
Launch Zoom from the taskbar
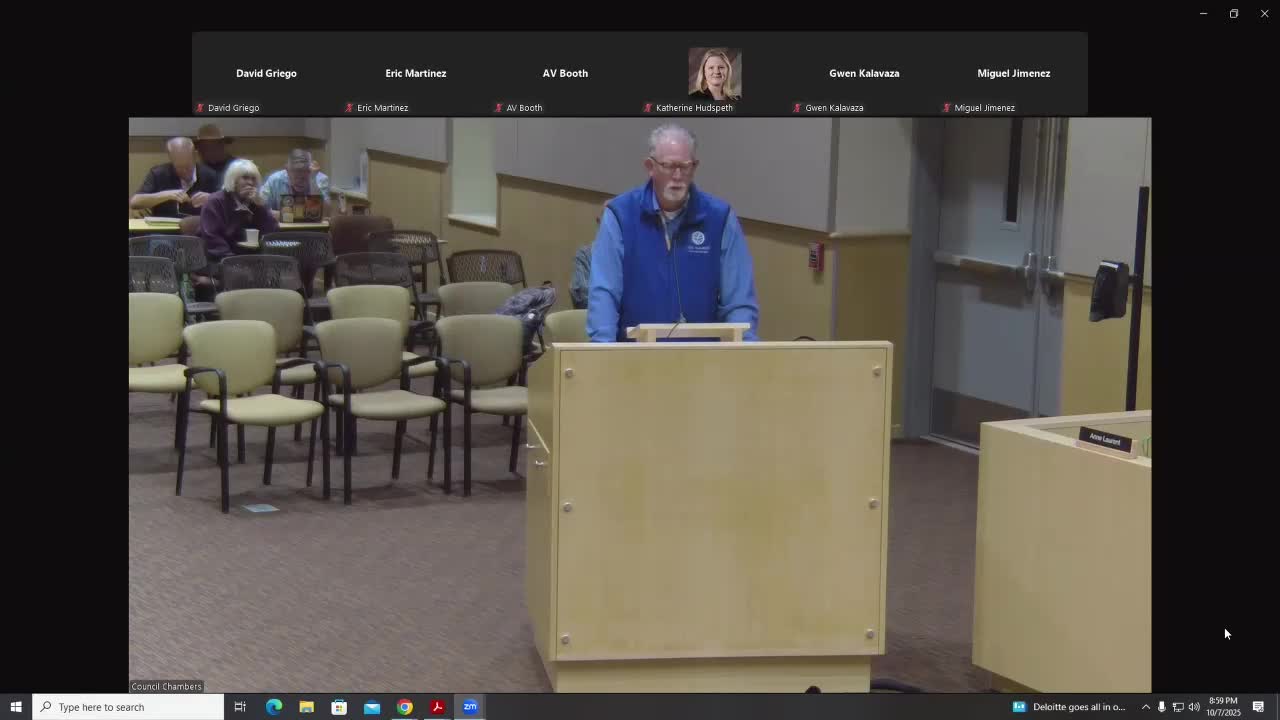[x=470, y=707]
